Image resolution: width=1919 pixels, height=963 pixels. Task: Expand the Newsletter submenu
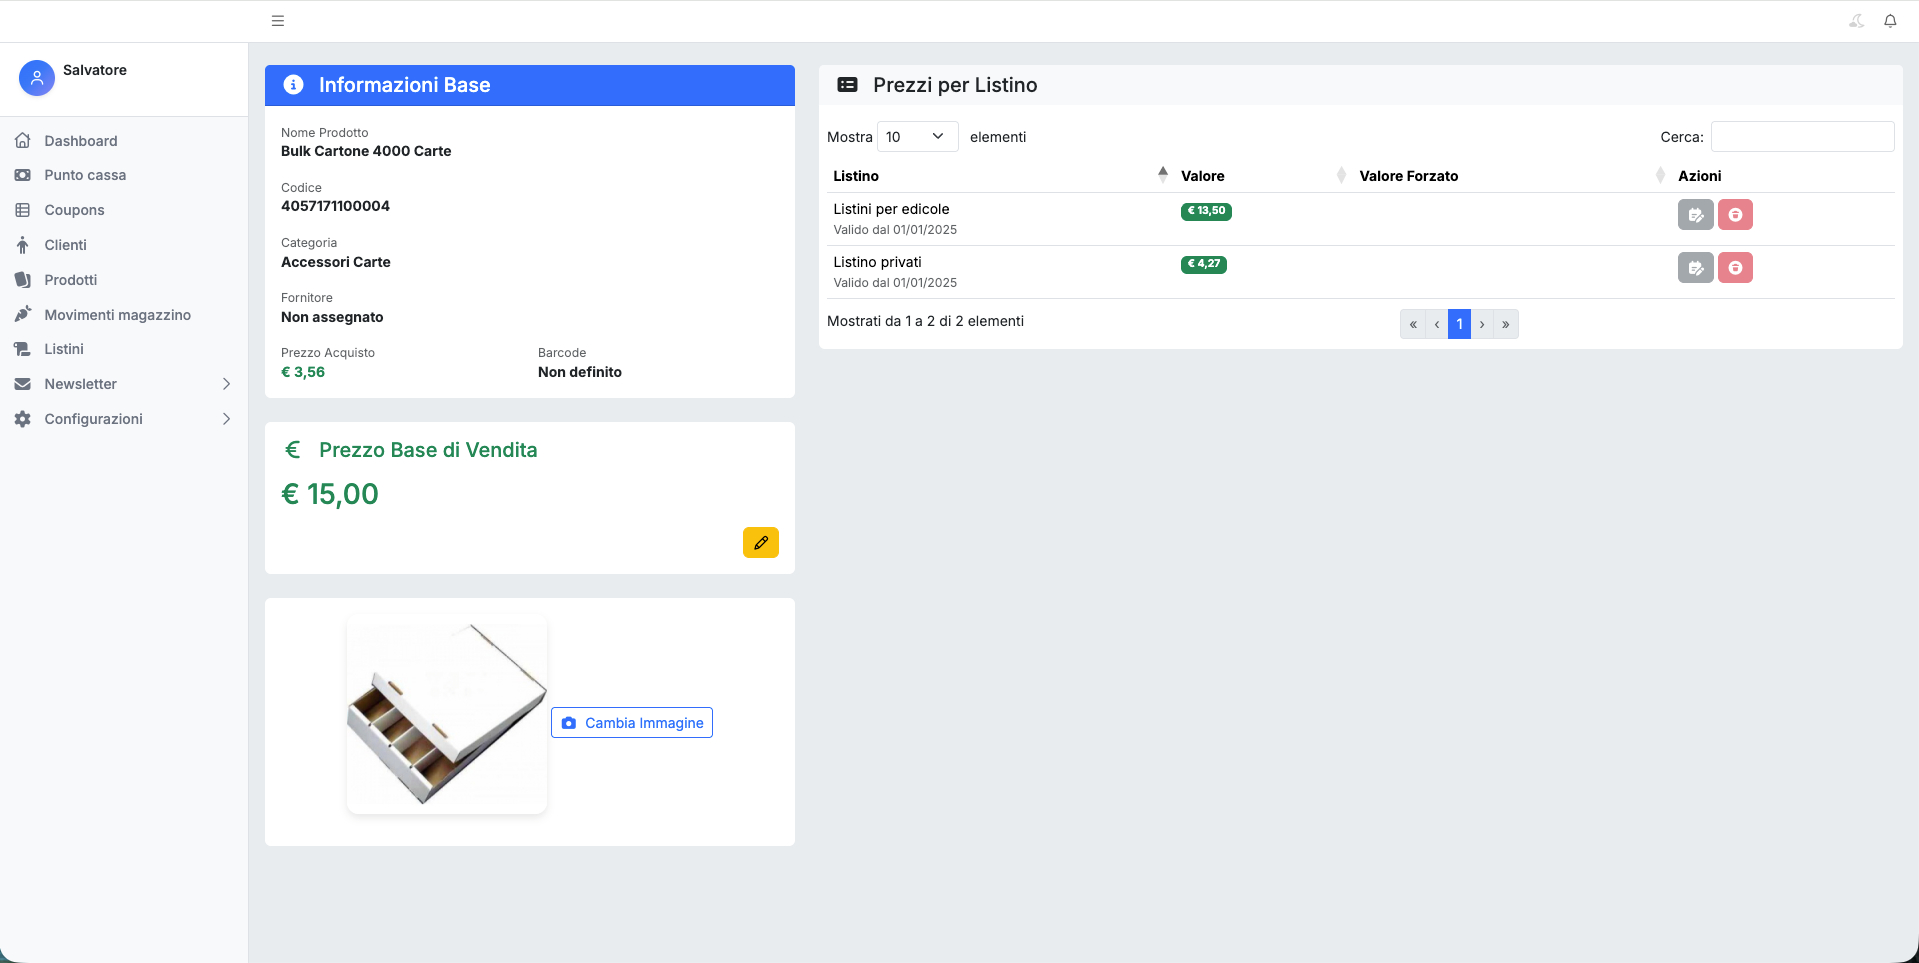point(123,384)
